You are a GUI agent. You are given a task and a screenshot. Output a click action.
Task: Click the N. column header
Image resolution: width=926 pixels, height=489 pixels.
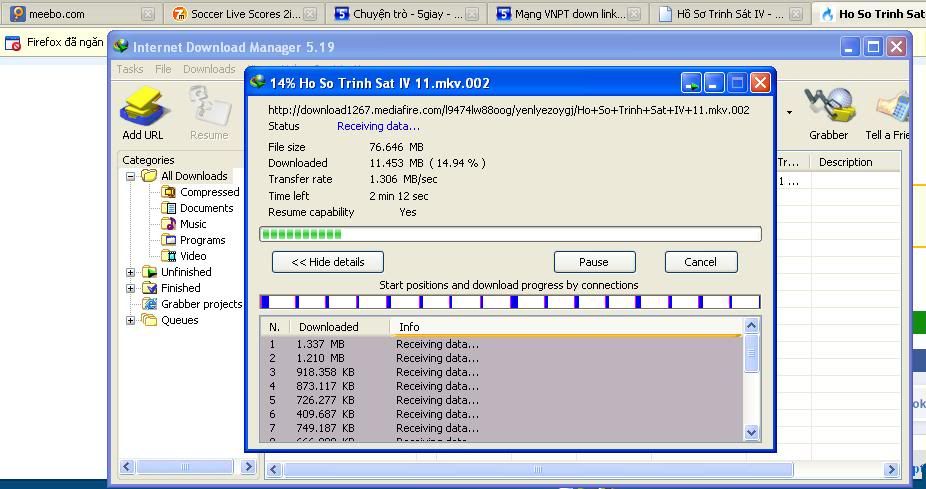pyautogui.click(x=275, y=327)
